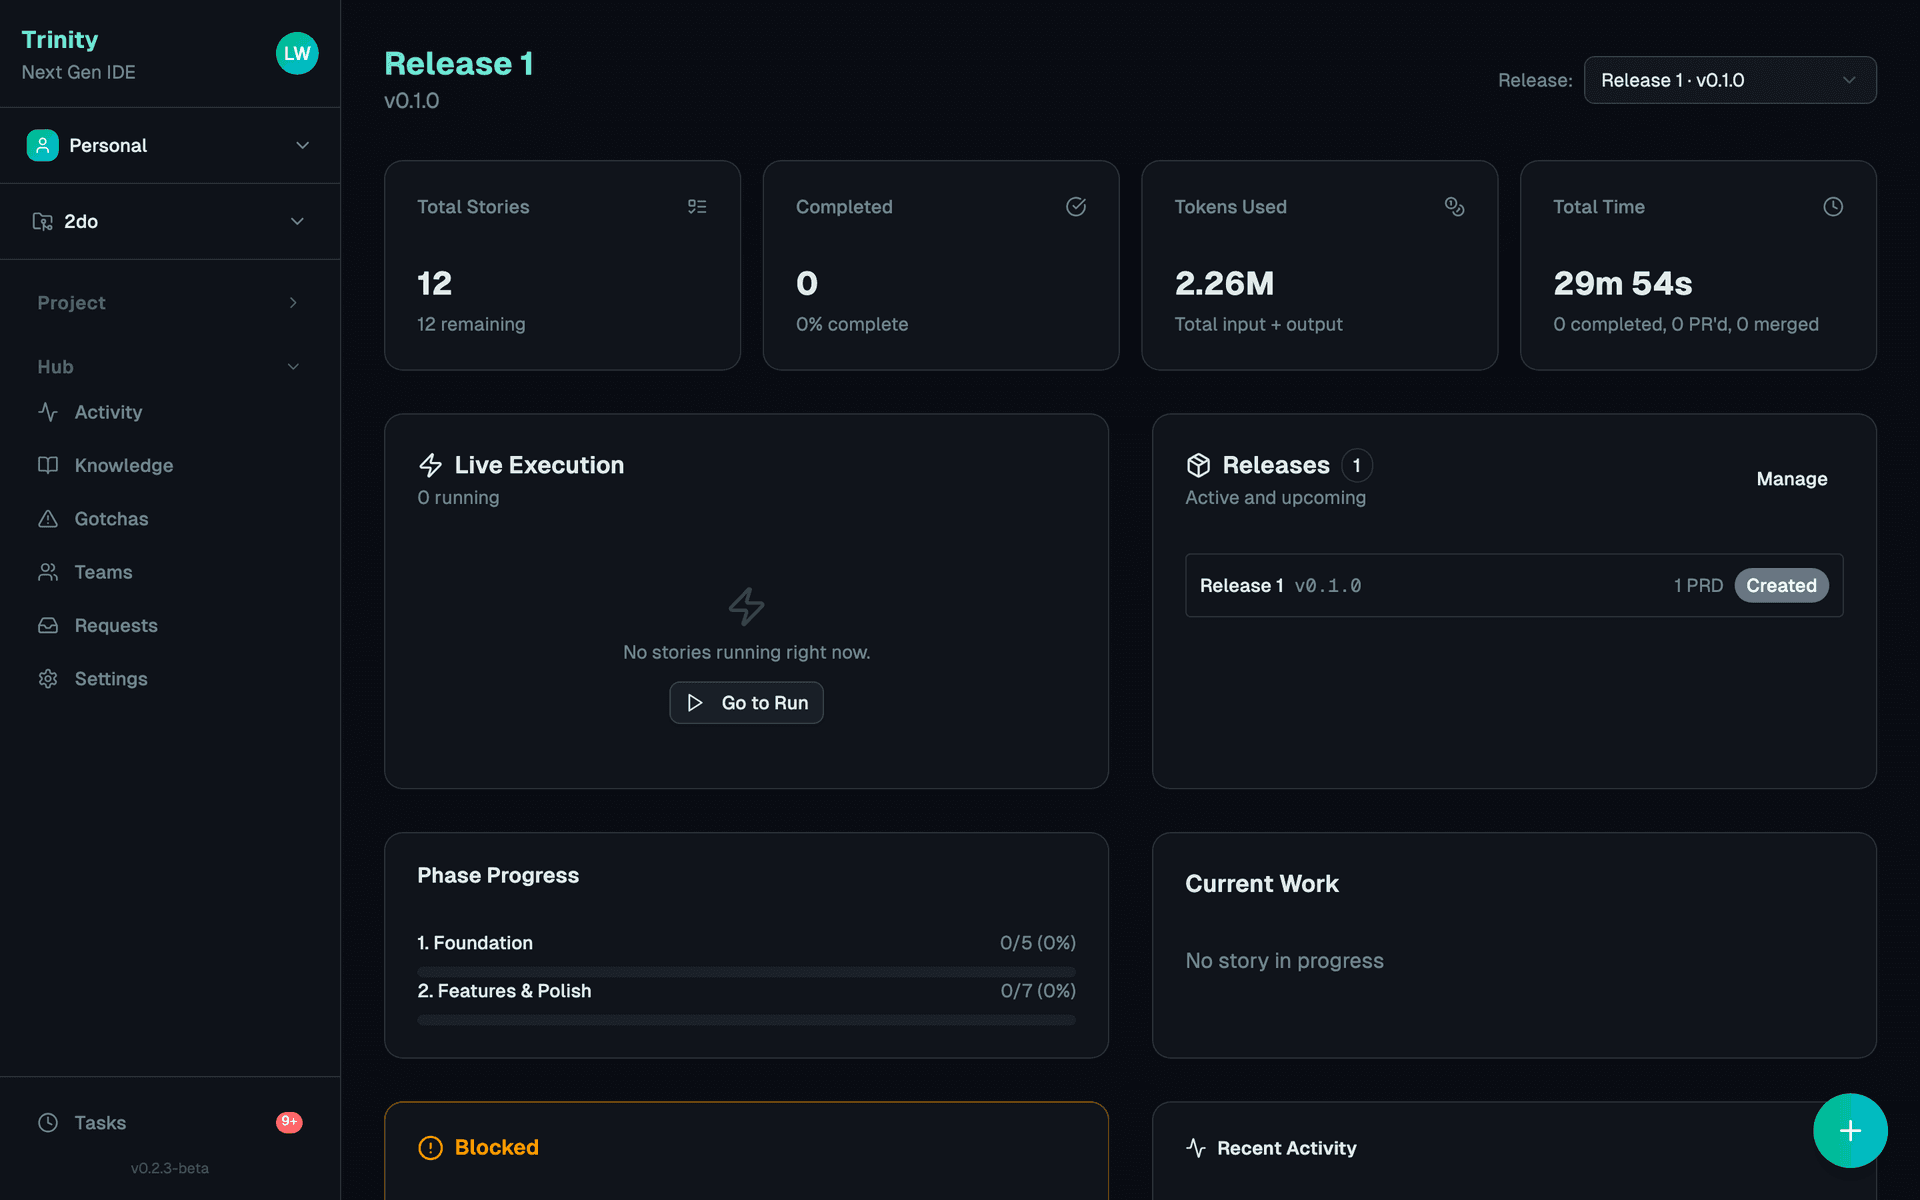The height and width of the screenshot is (1200, 1920).
Task: Click the 1 PRD label
Action: tap(1698, 586)
